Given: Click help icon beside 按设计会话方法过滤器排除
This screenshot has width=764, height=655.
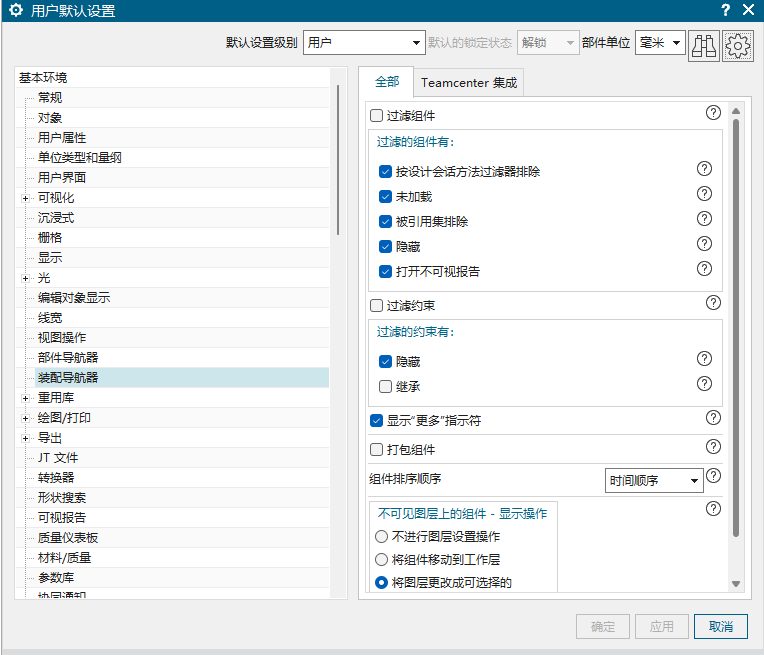Looking at the screenshot, I should pyautogui.click(x=704, y=169).
